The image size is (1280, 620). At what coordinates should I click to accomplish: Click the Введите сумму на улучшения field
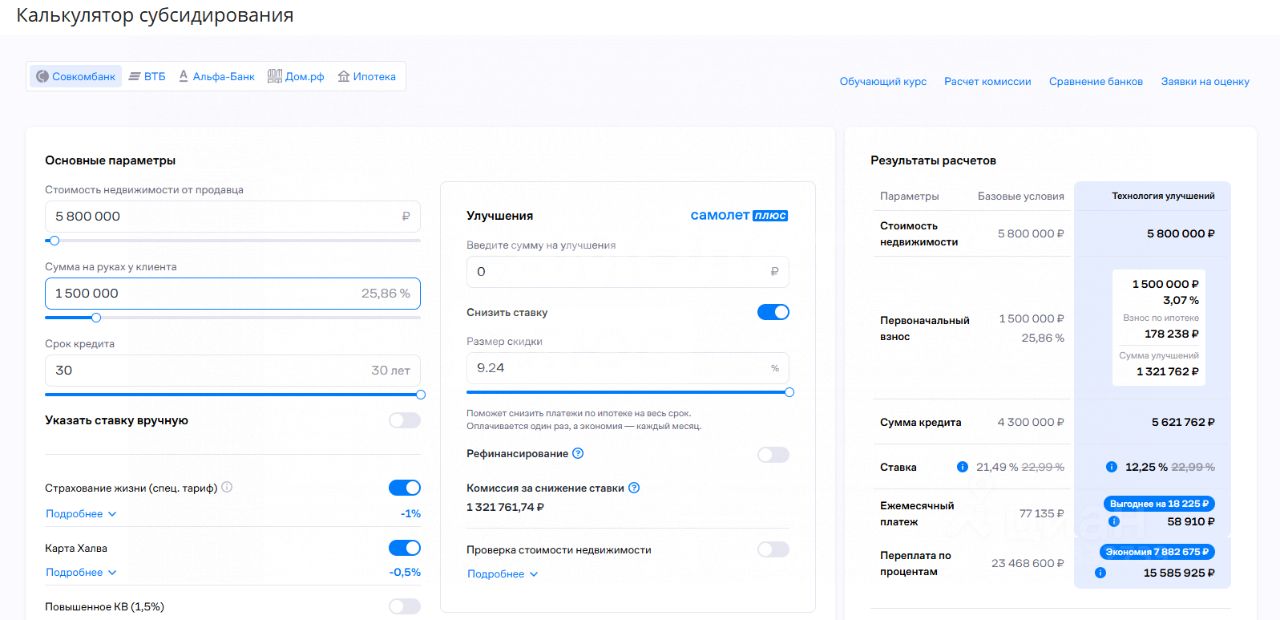point(628,271)
